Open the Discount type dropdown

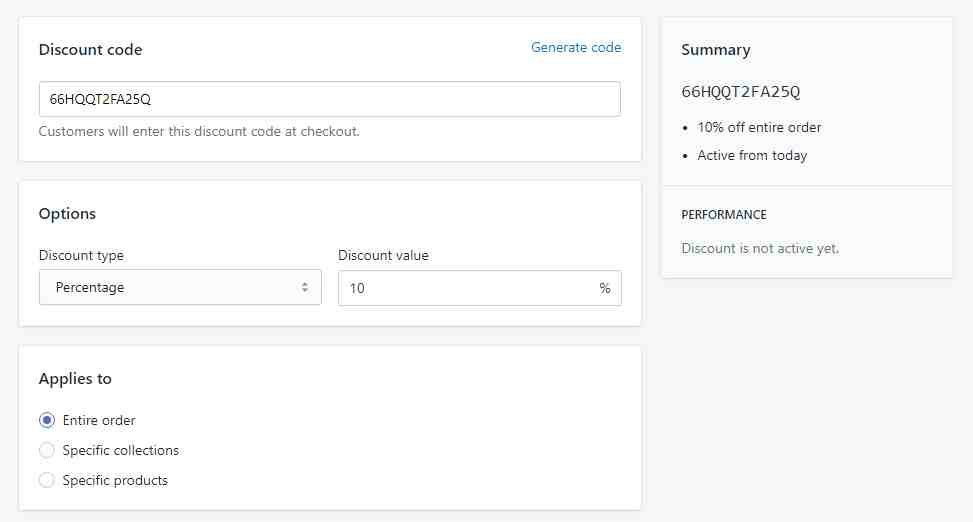180,288
